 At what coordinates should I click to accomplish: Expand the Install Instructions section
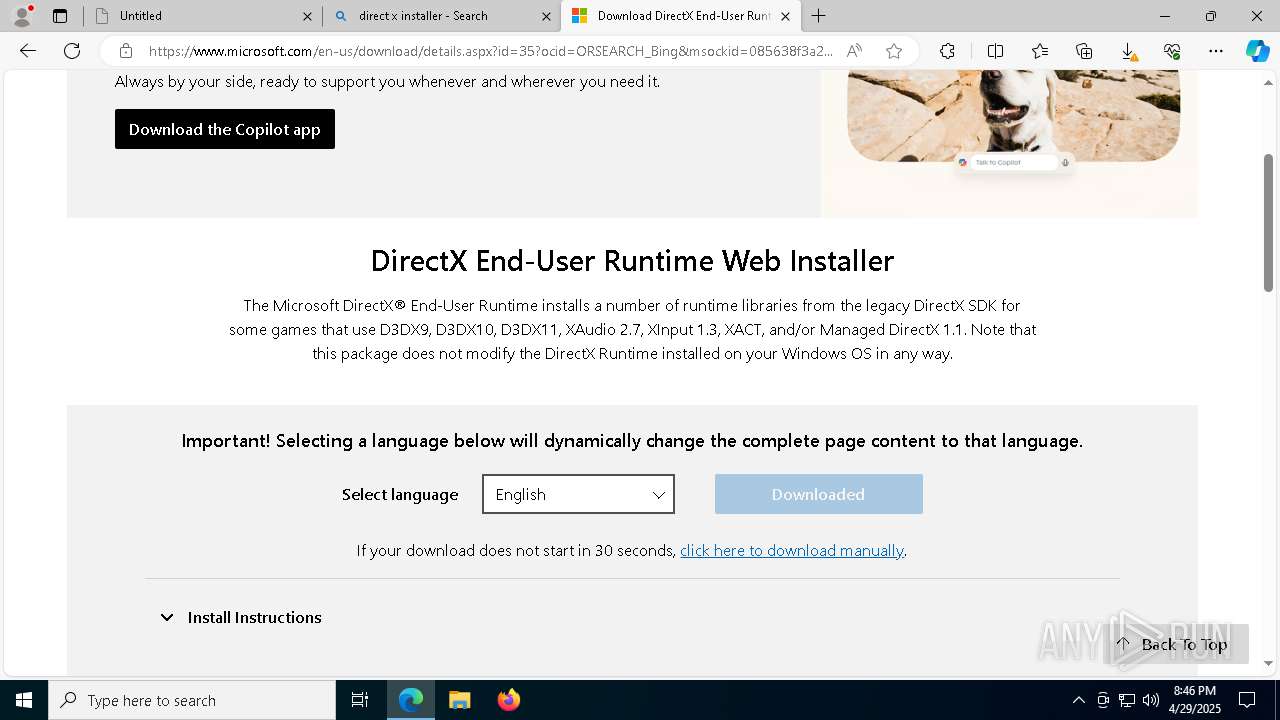(240, 618)
